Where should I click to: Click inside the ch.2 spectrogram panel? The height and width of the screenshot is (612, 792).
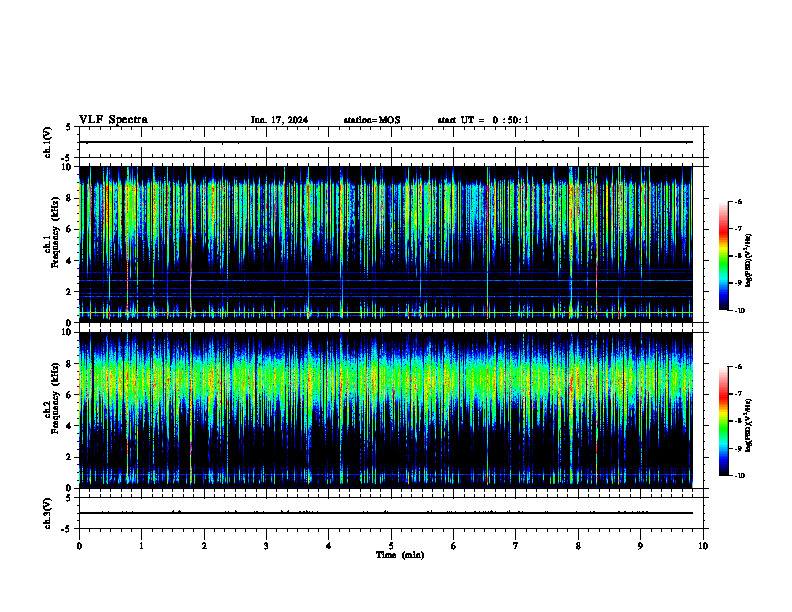tap(386, 410)
